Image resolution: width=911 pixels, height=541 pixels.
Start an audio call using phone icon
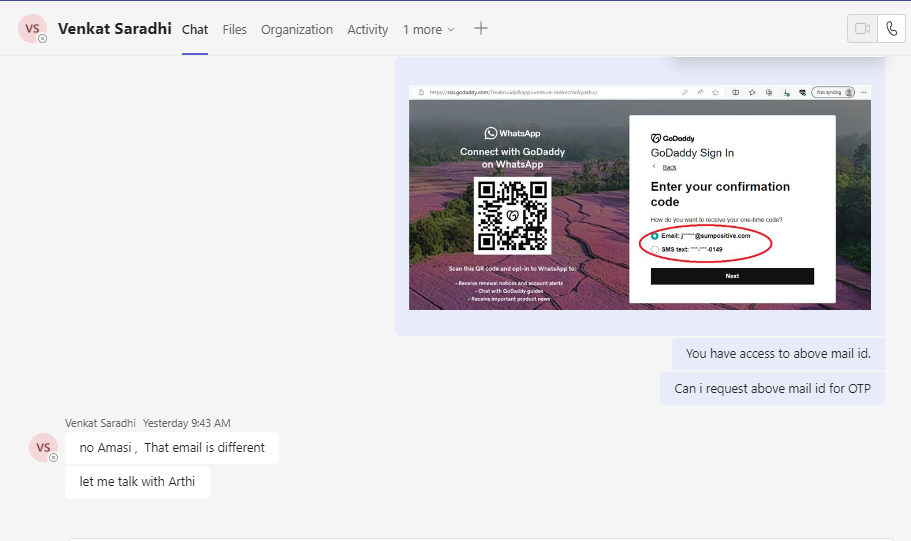click(x=891, y=29)
